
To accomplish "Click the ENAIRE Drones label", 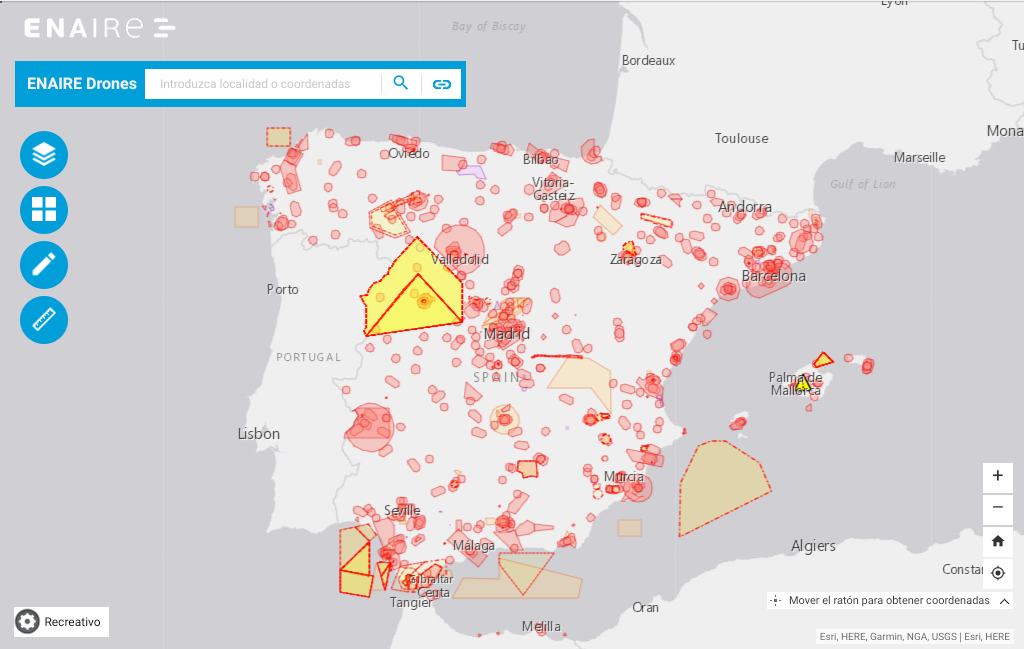I will point(80,84).
